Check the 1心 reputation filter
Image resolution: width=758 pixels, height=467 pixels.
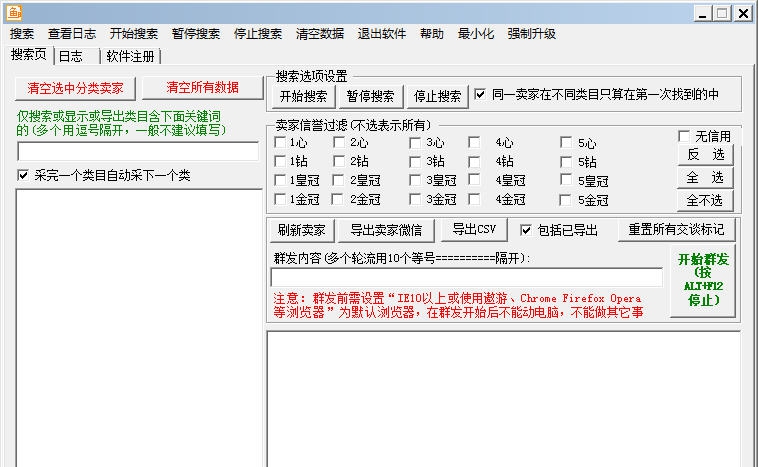coord(280,142)
